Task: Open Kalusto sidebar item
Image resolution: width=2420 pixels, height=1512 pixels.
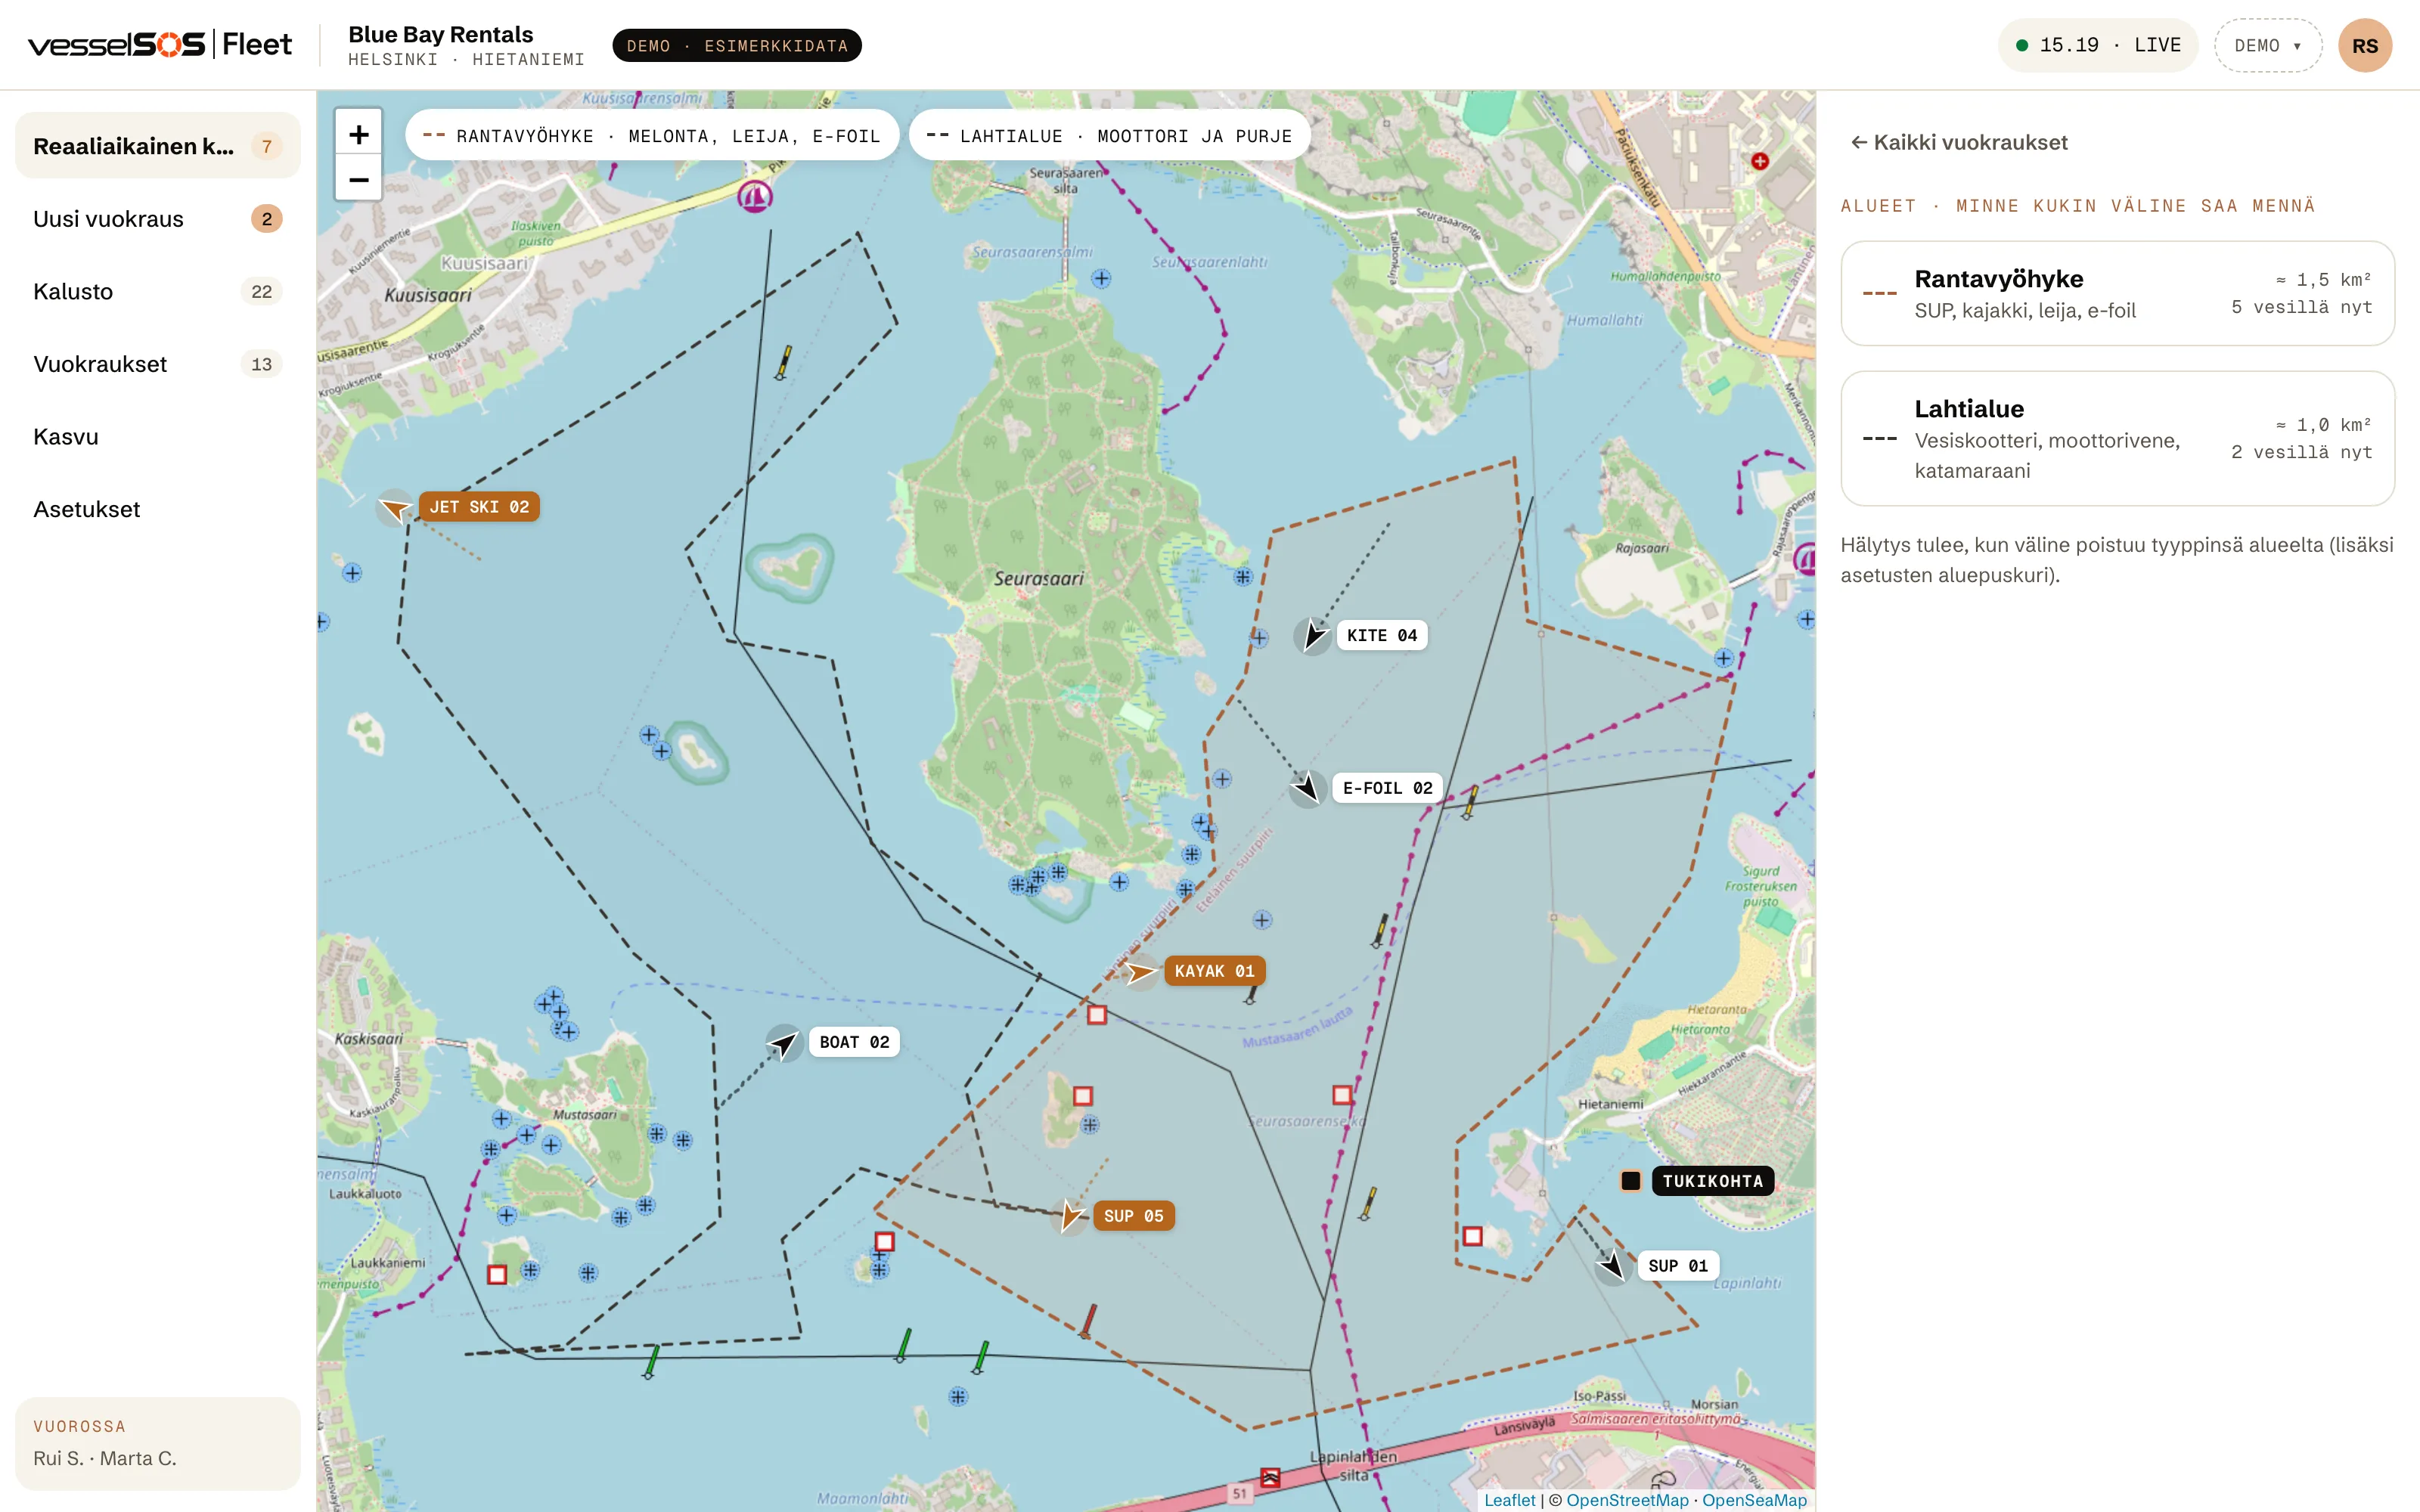Action: click(x=158, y=291)
